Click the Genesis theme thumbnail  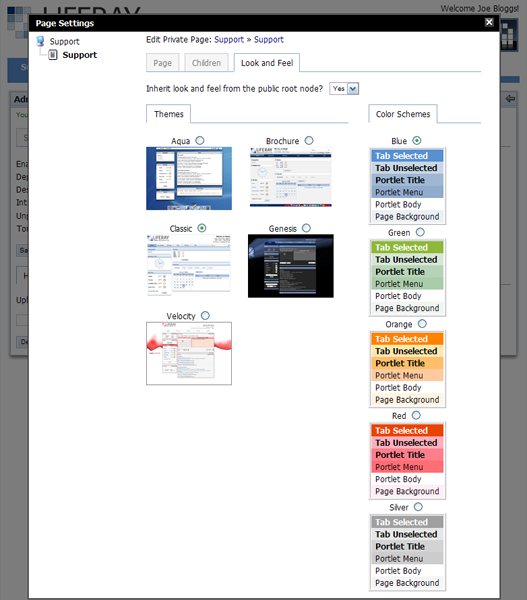tap(291, 266)
